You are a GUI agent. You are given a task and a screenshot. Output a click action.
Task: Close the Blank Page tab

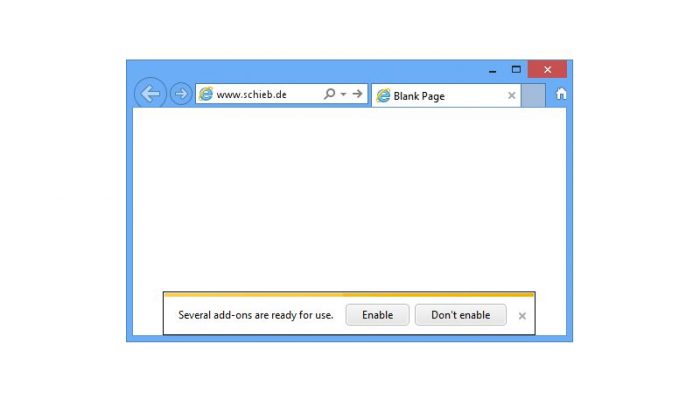(512, 96)
